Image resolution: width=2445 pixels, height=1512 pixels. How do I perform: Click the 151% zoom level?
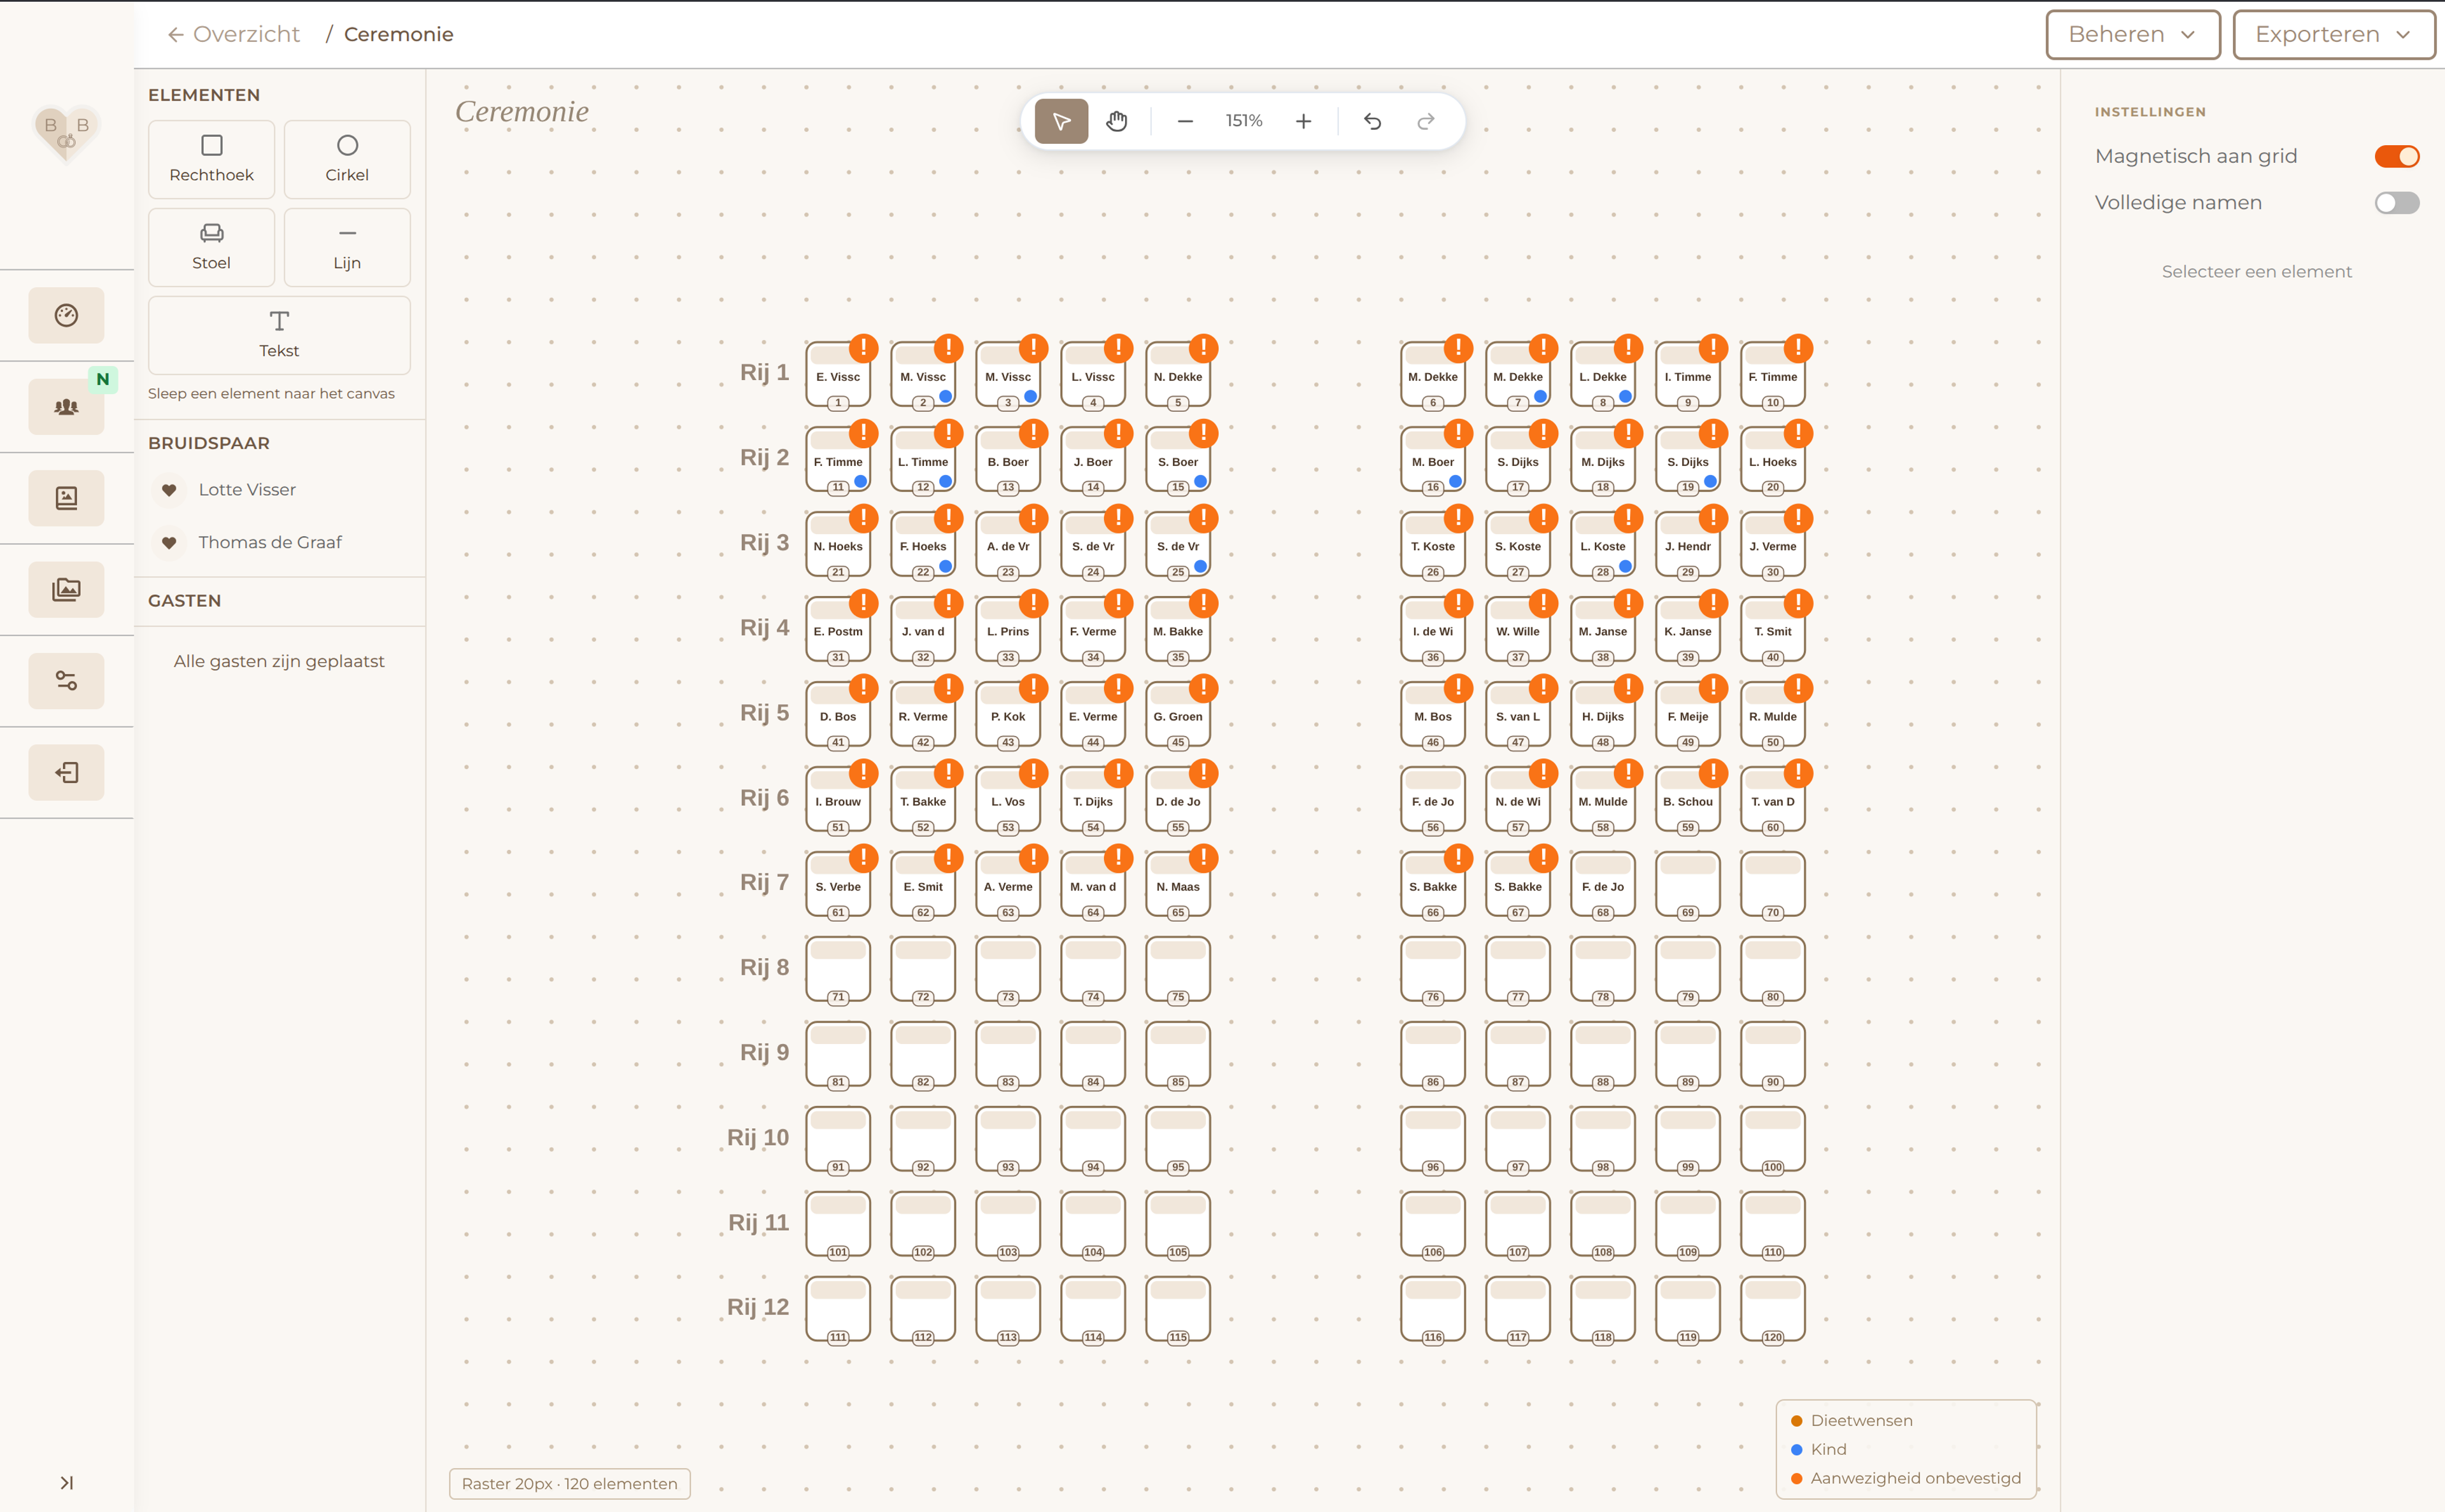(1244, 121)
